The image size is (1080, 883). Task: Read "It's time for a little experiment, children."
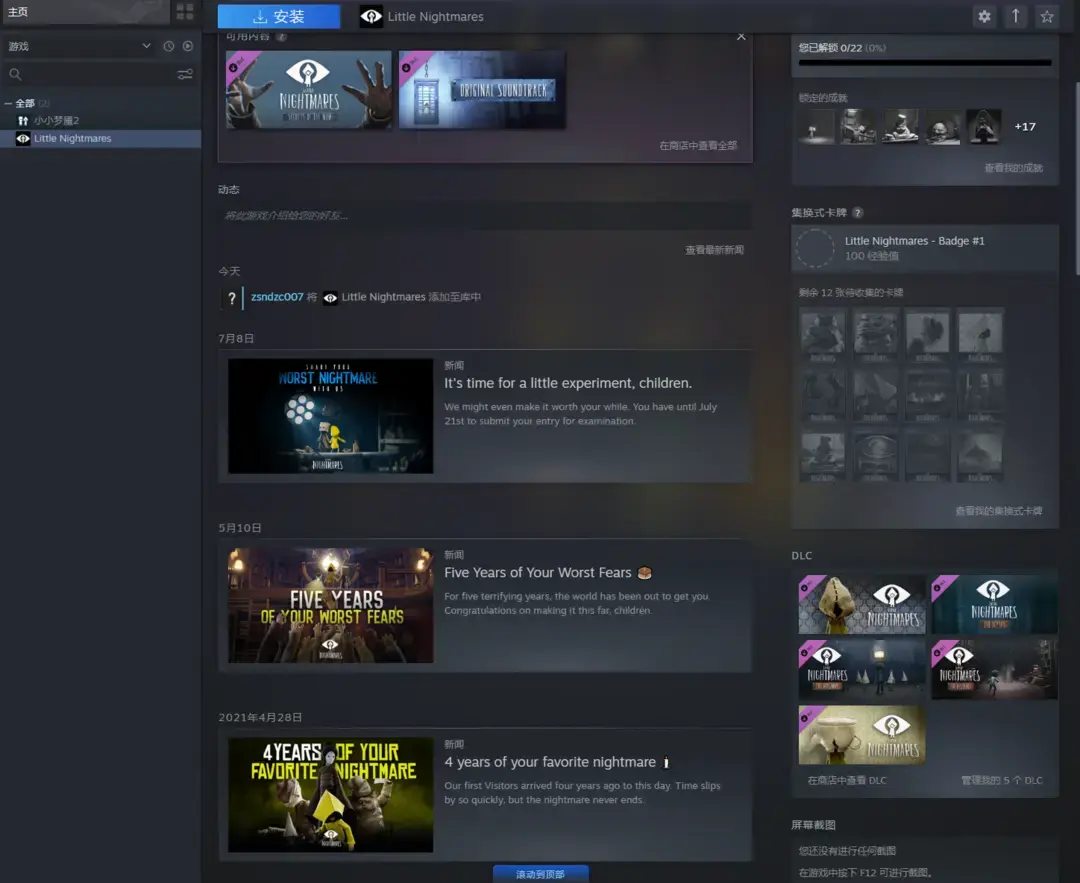[568, 383]
